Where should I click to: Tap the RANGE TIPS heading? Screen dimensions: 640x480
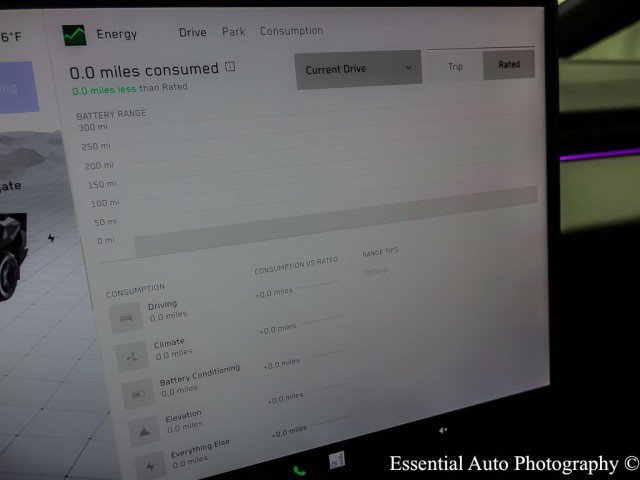pos(380,253)
